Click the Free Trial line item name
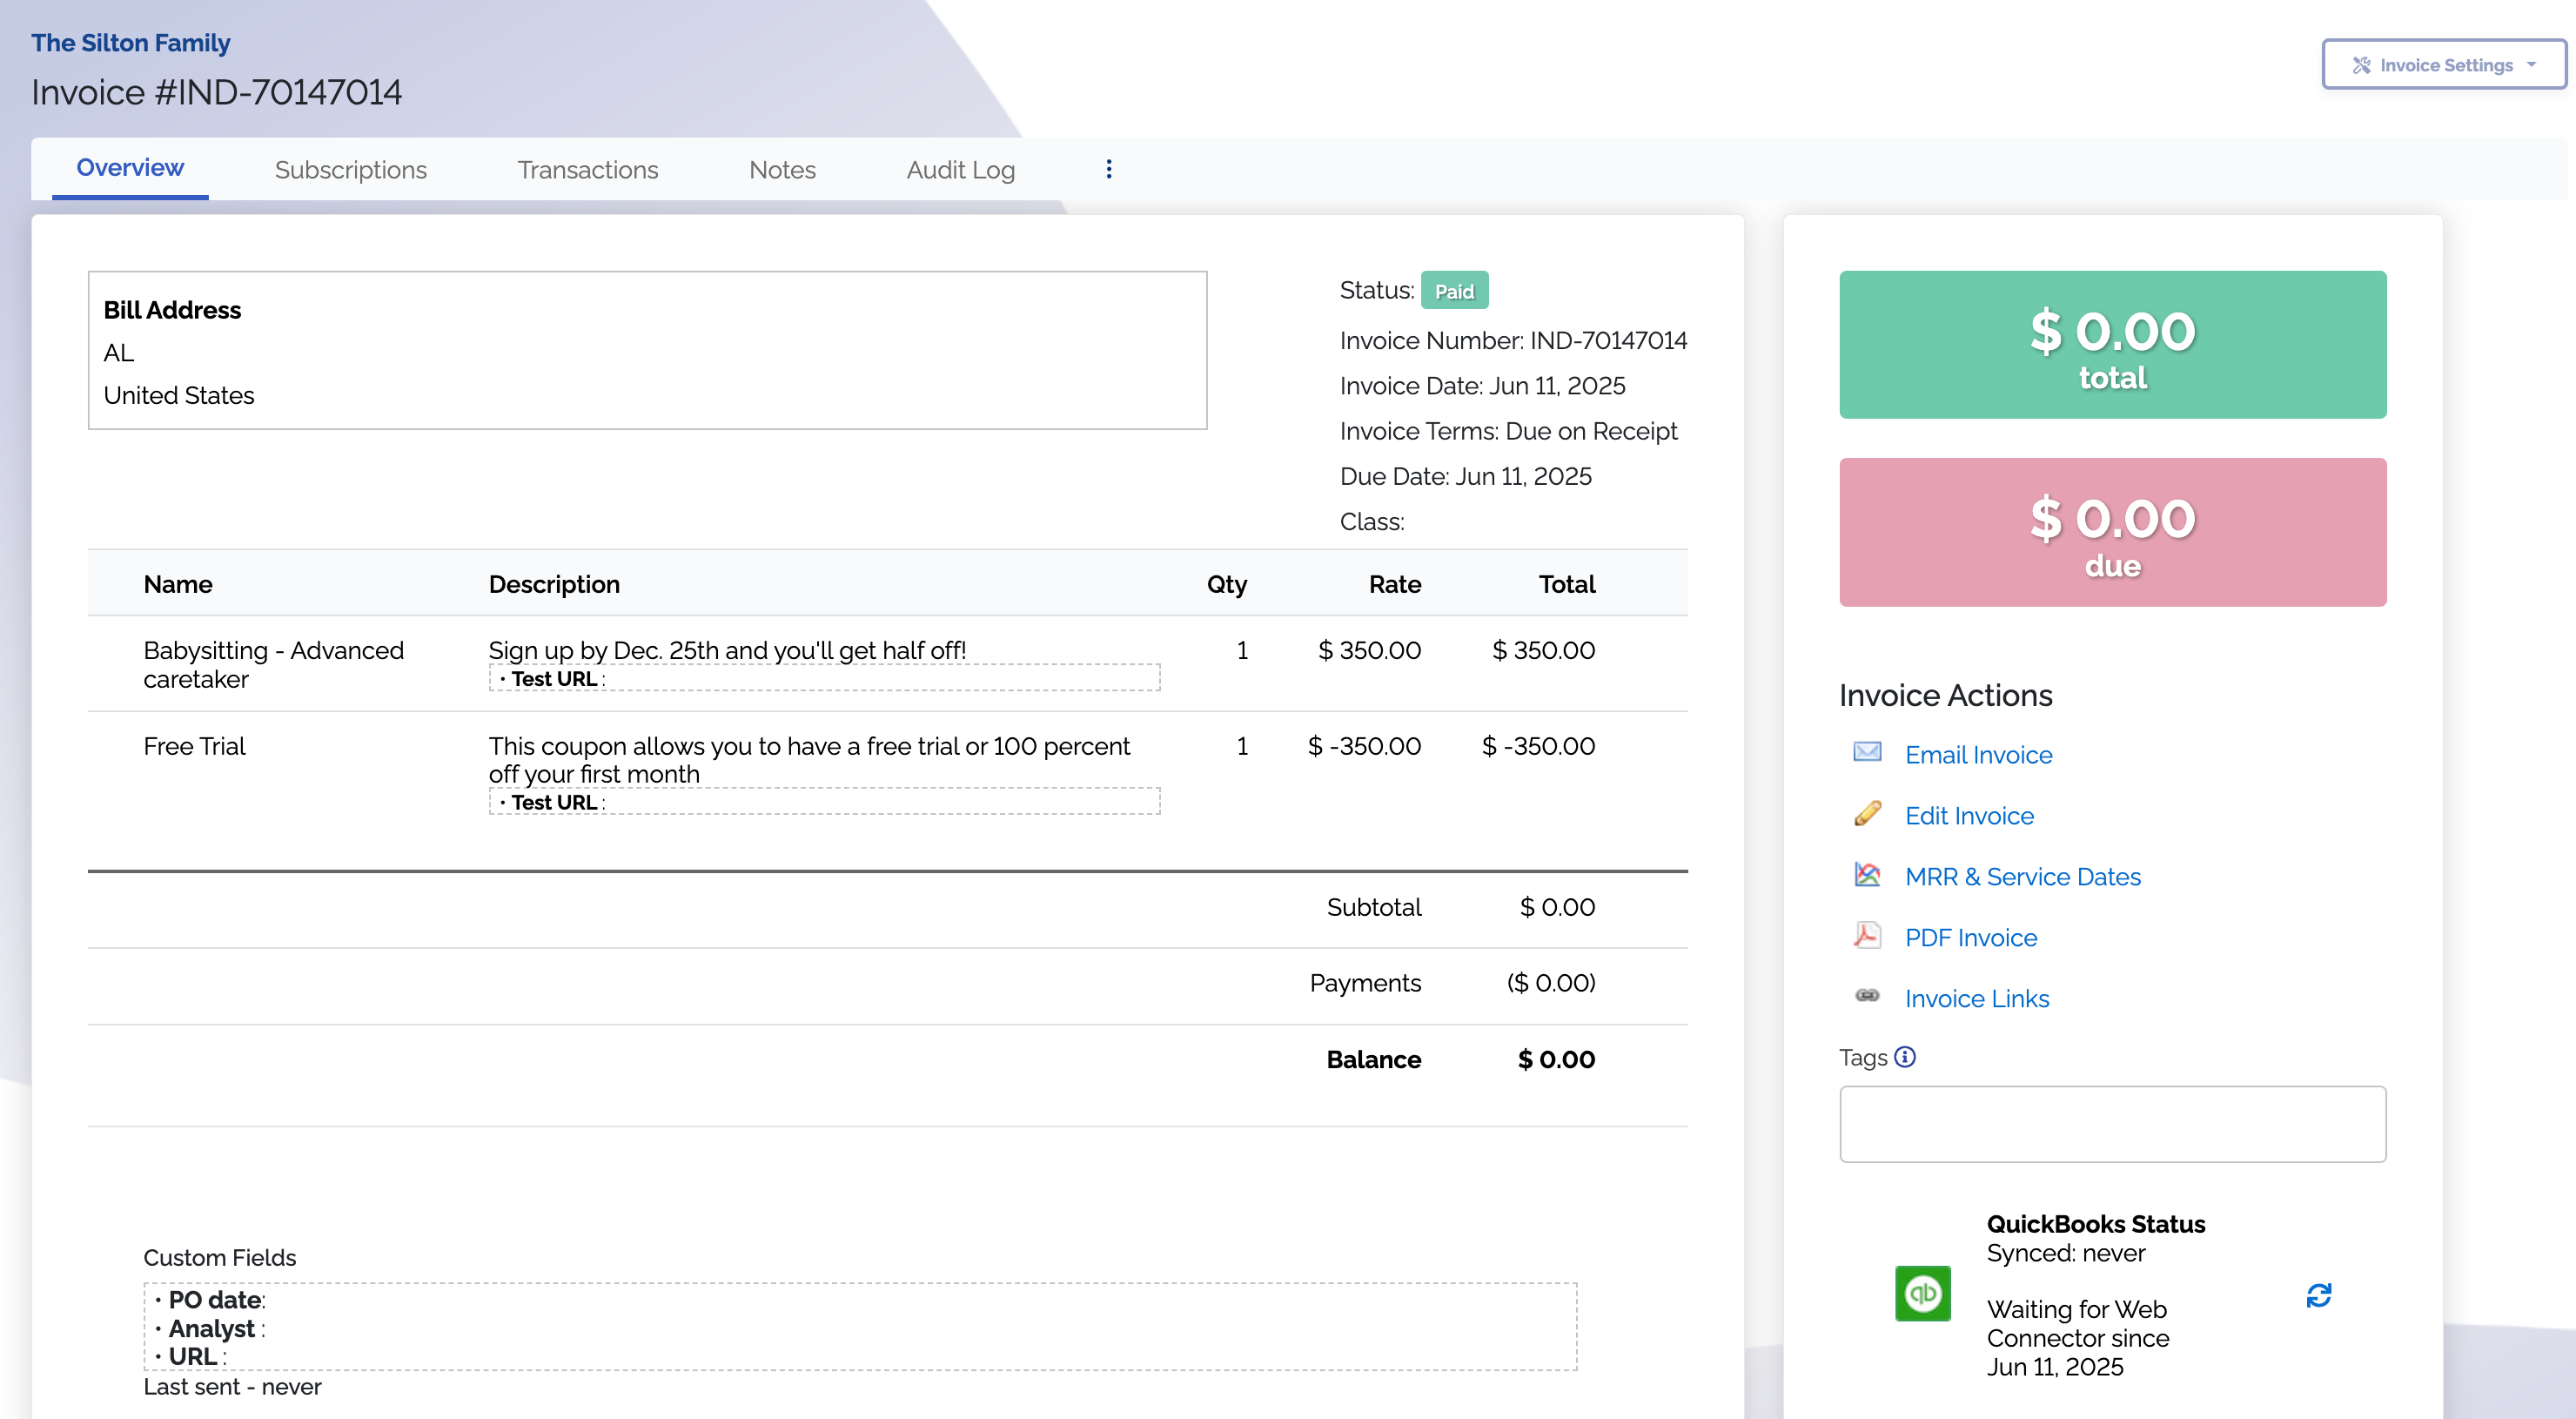The width and height of the screenshot is (2576, 1419). (x=194, y=746)
